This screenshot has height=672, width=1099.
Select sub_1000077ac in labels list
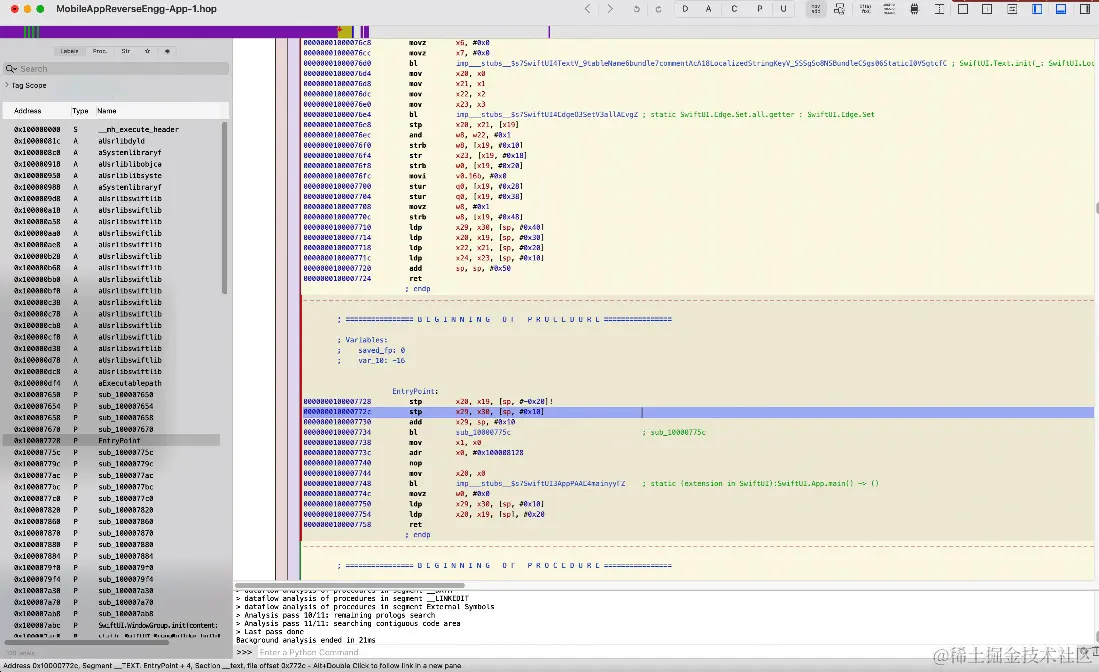point(112,476)
